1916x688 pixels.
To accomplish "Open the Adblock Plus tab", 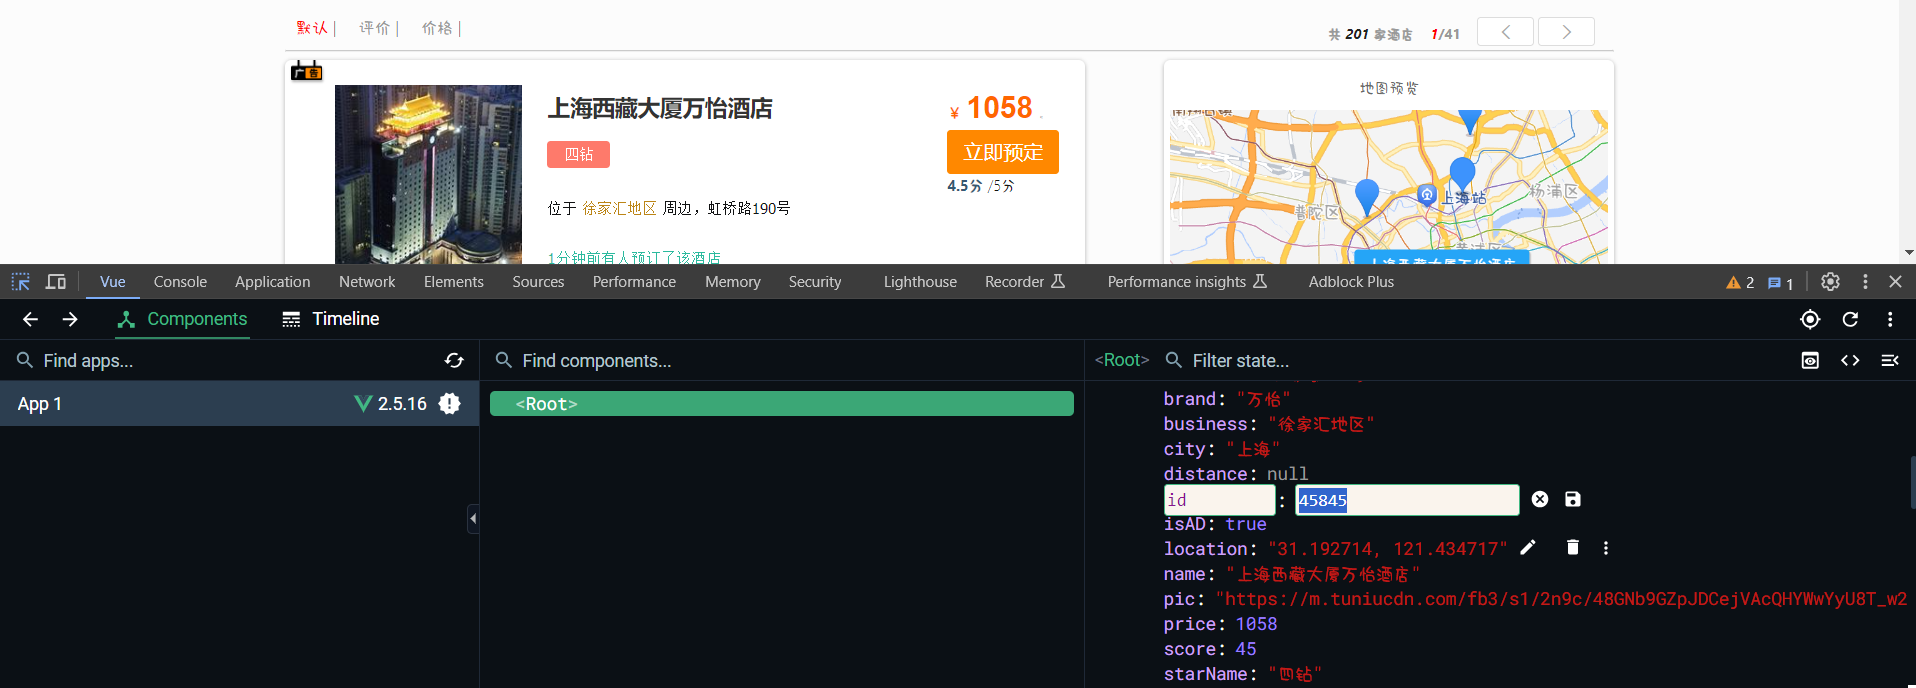I will pos(1351,282).
